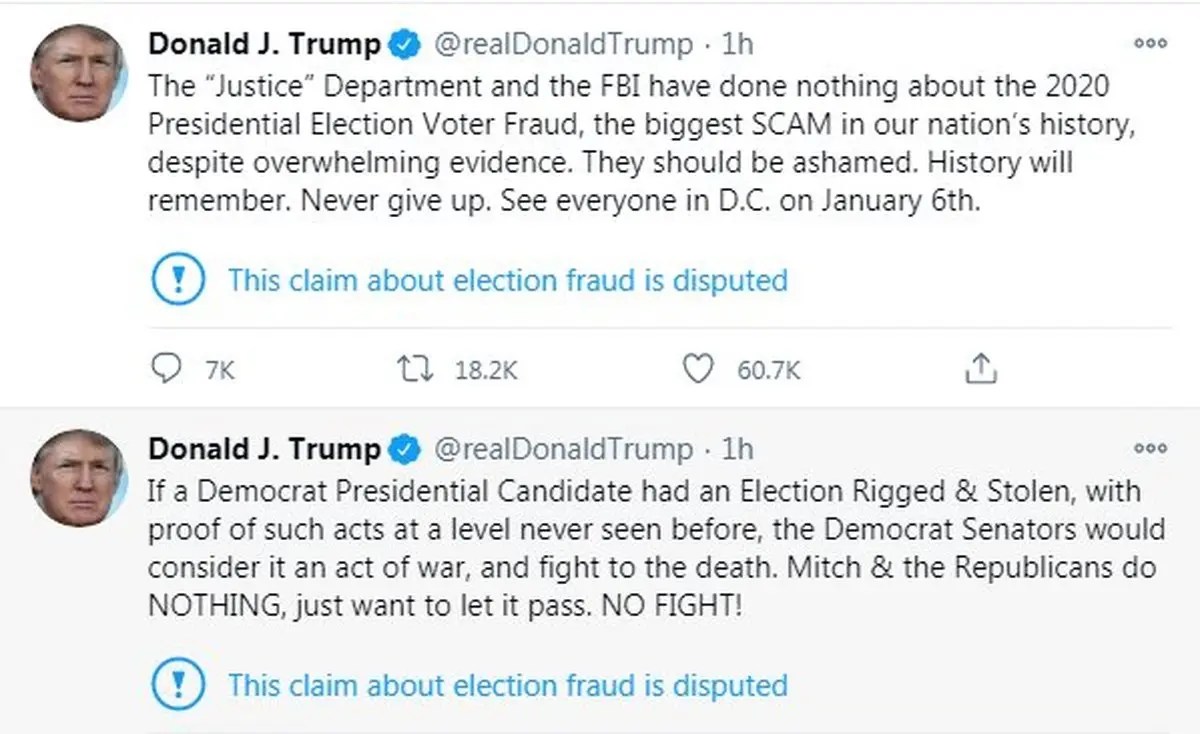Screen dimensions: 1200x734
Task: Click the share icon on the first tweet
Action: click(981, 370)
